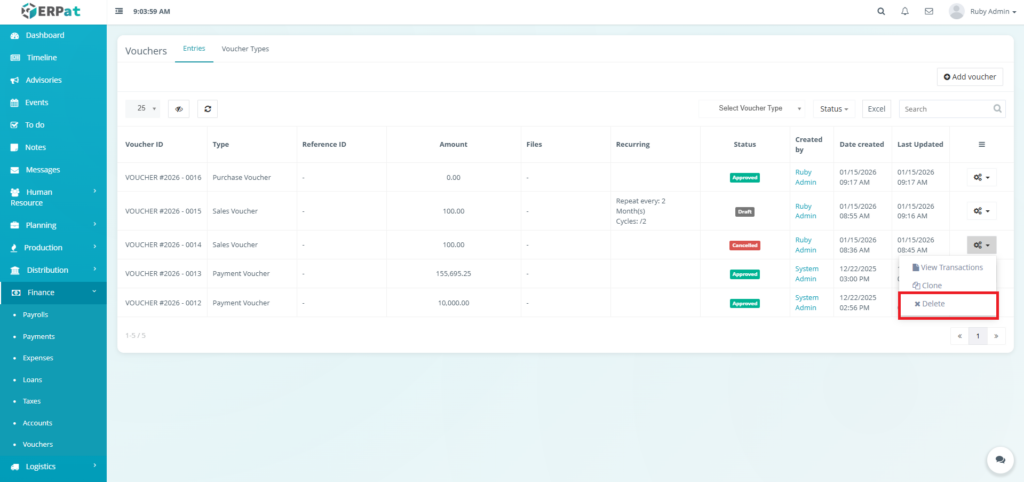Click the Ruby Admin avatar picture
The width and height of the screenshot is (1024, 482).
[956, 11]
